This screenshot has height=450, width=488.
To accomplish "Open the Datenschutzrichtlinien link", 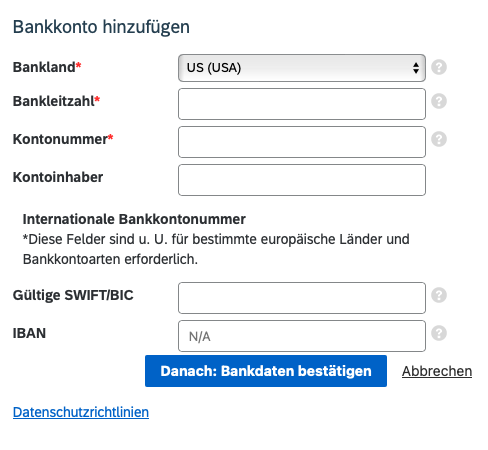I will pos(81,412).
